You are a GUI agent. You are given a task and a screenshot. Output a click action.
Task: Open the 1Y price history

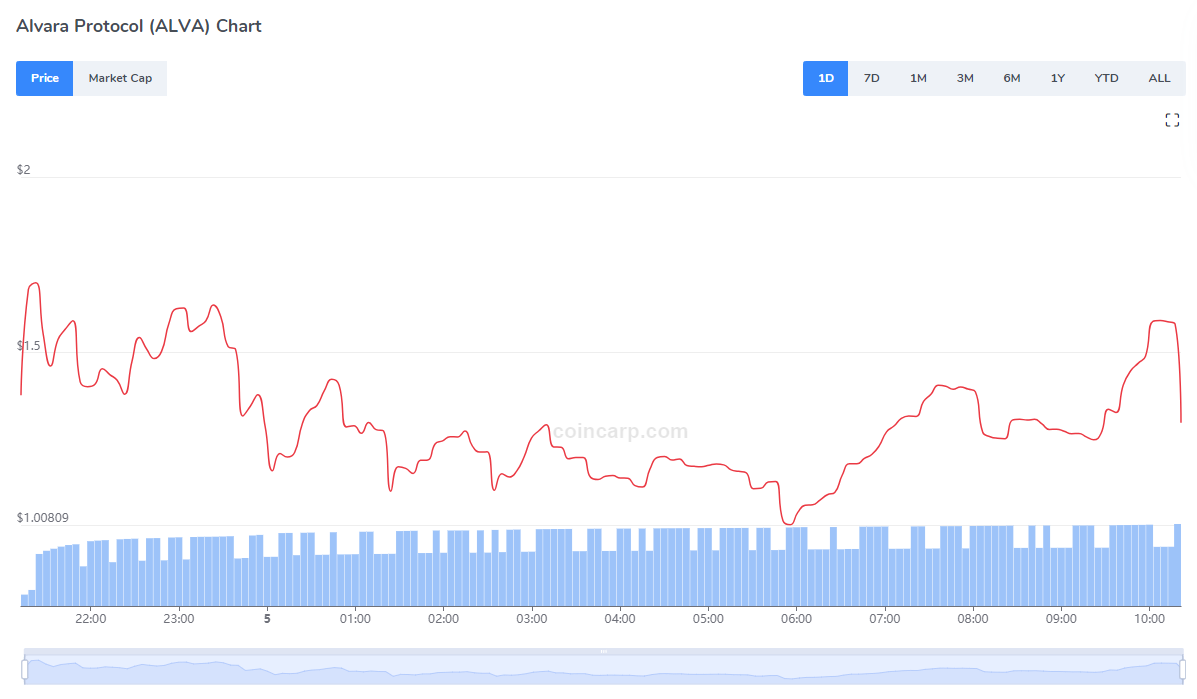click(1057, 77)
